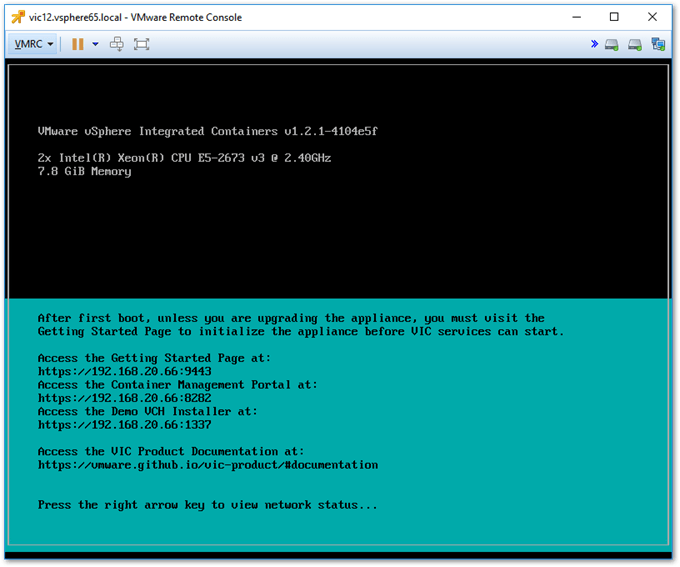
Task: Click the Intel Xeon CPU info line
Action: point(184,158)
